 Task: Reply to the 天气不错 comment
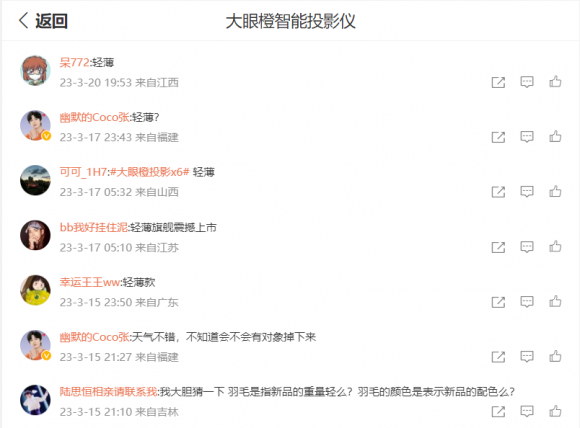point(527,357)
